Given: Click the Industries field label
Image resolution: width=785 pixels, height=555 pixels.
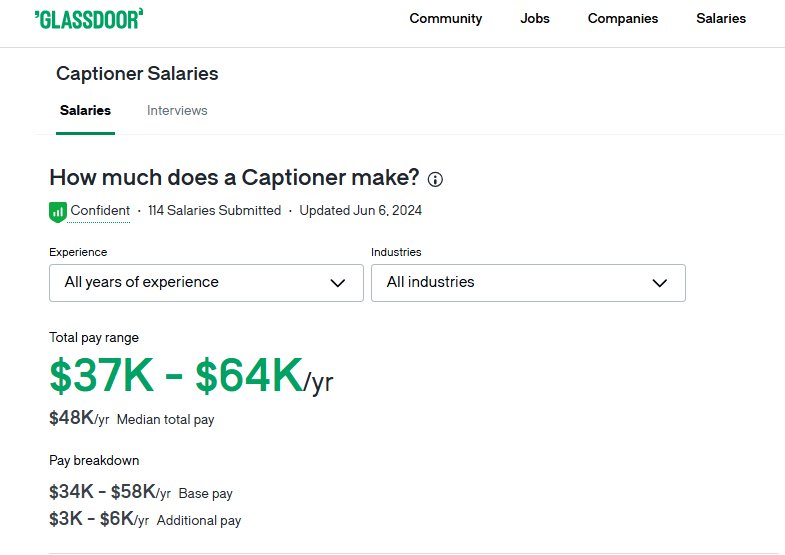Looking at the screenshot, I should pos(396,252).
